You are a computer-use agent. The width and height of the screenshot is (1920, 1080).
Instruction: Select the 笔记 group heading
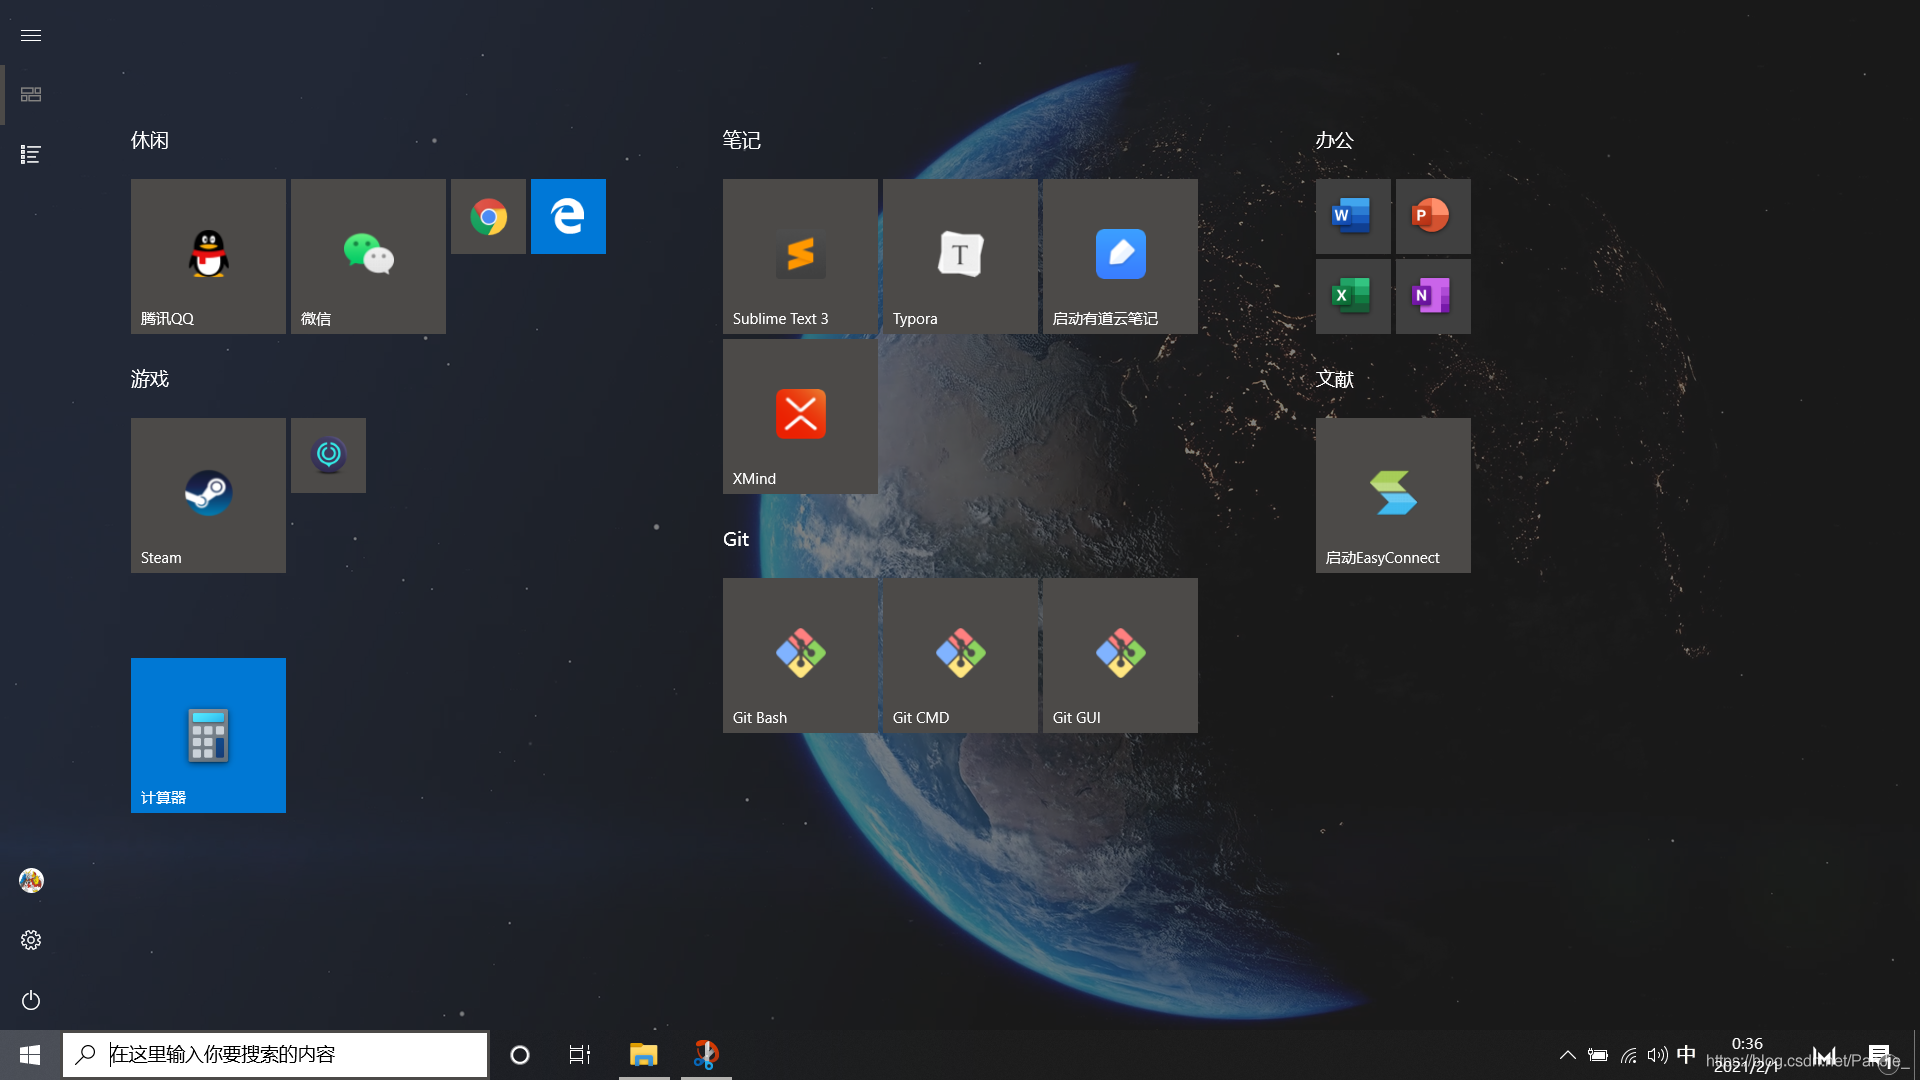(742, 140)
